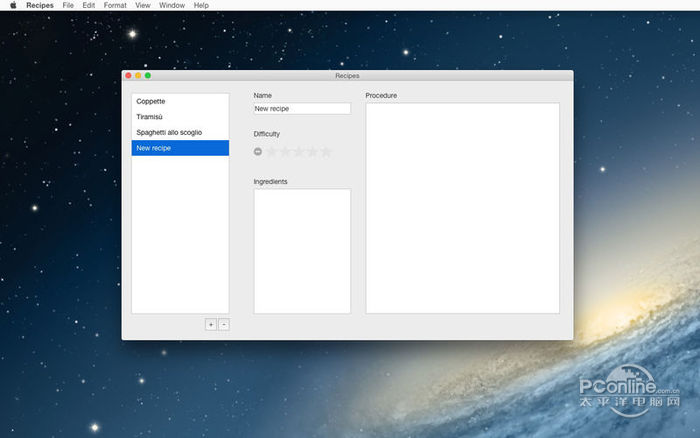Set difficulty to three stars
The height and width of the screenshot is (438, 700).
298,152
